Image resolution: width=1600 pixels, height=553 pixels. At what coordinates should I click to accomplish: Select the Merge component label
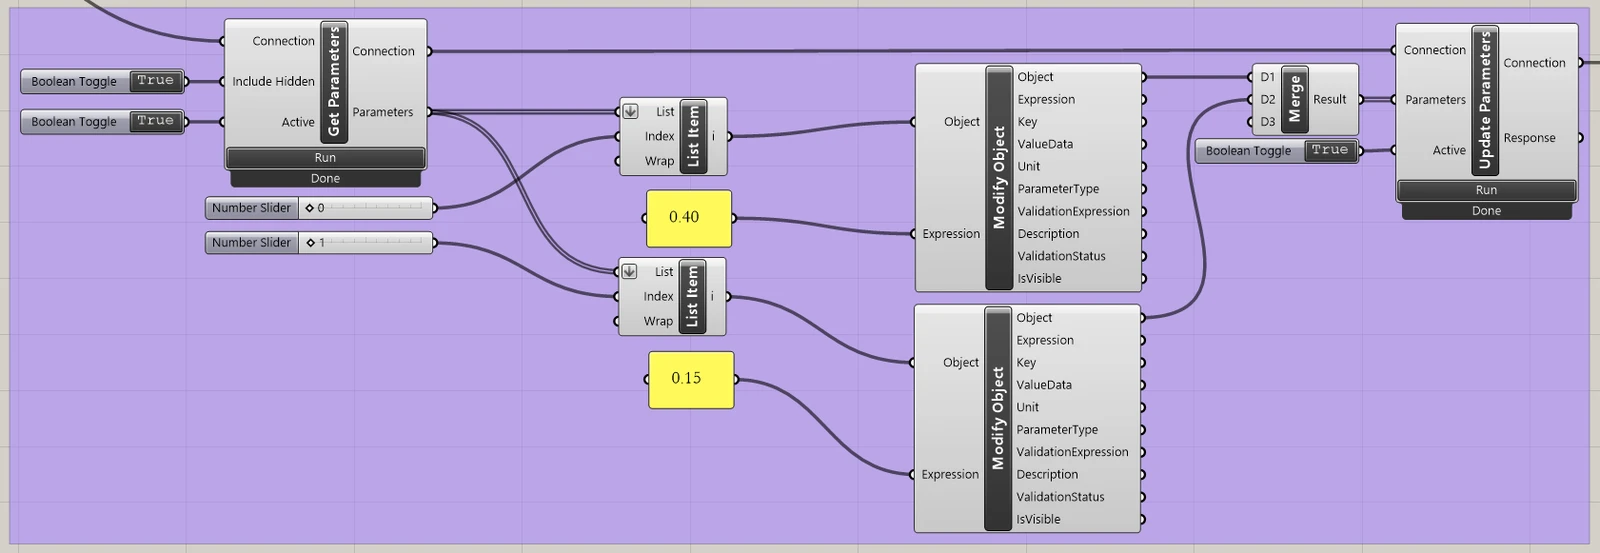pyautogui.click(x=1295, y=99)
